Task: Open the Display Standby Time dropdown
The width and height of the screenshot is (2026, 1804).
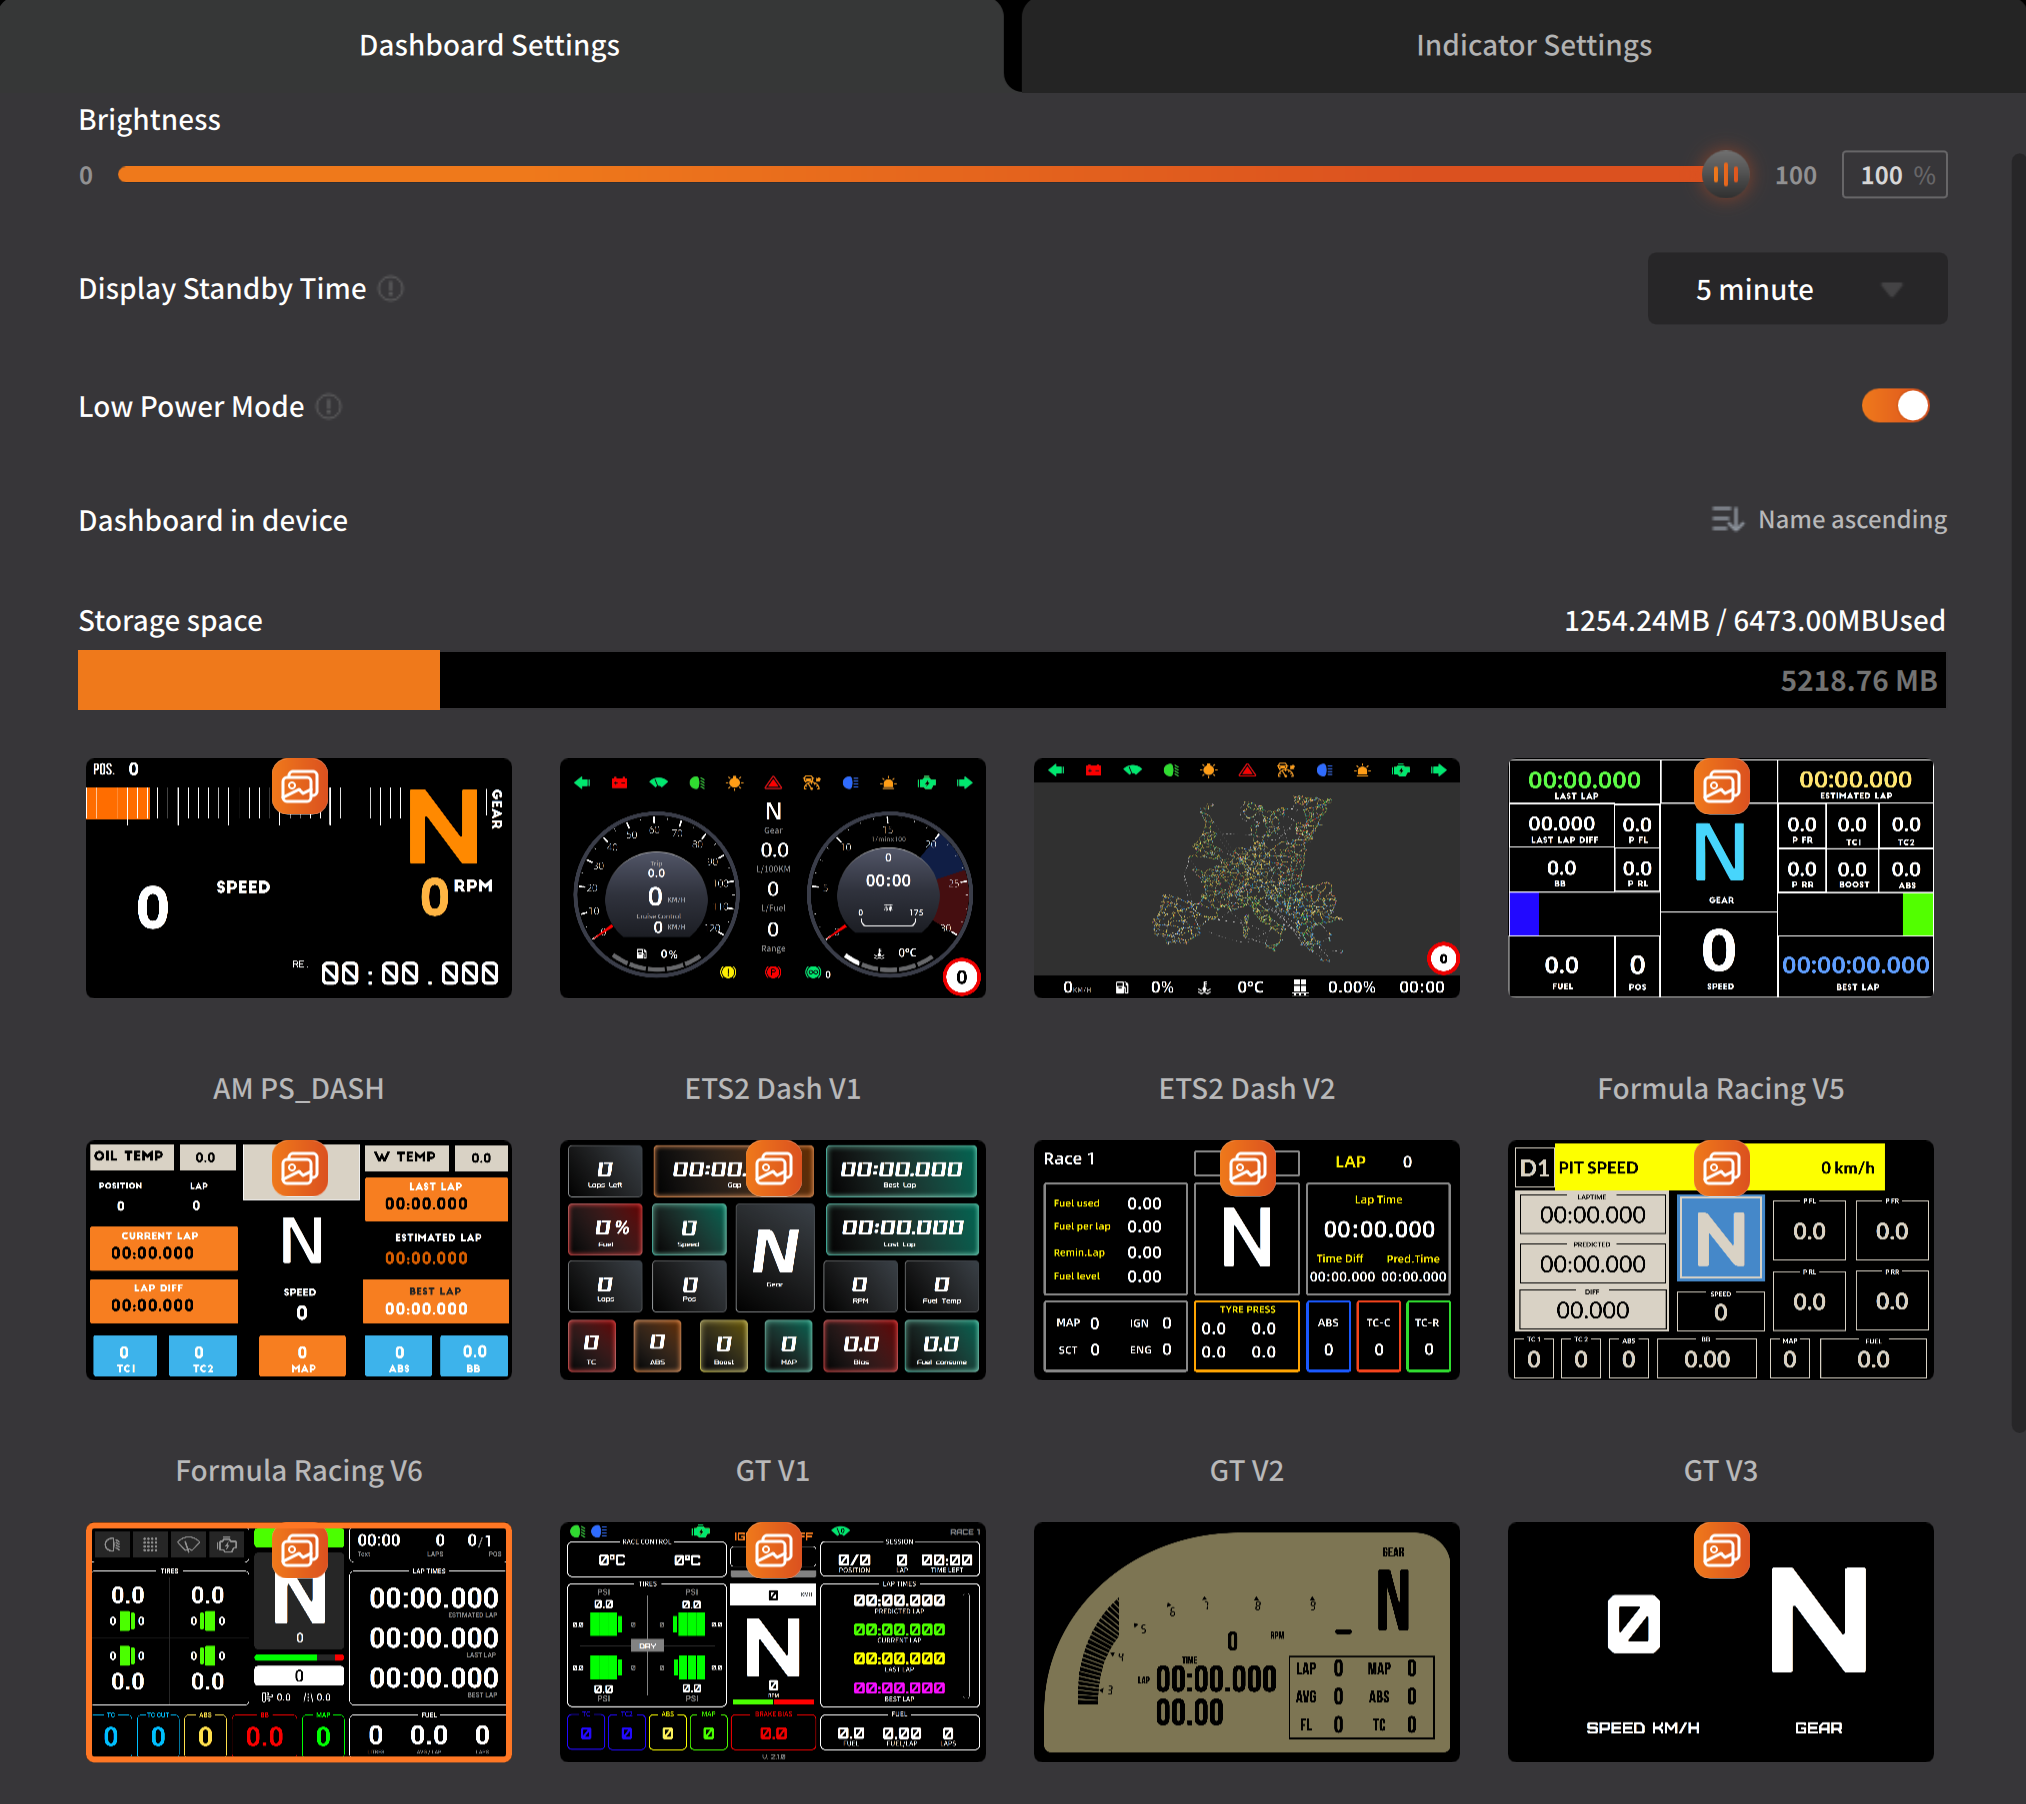Action: [x=1797, y=289]
